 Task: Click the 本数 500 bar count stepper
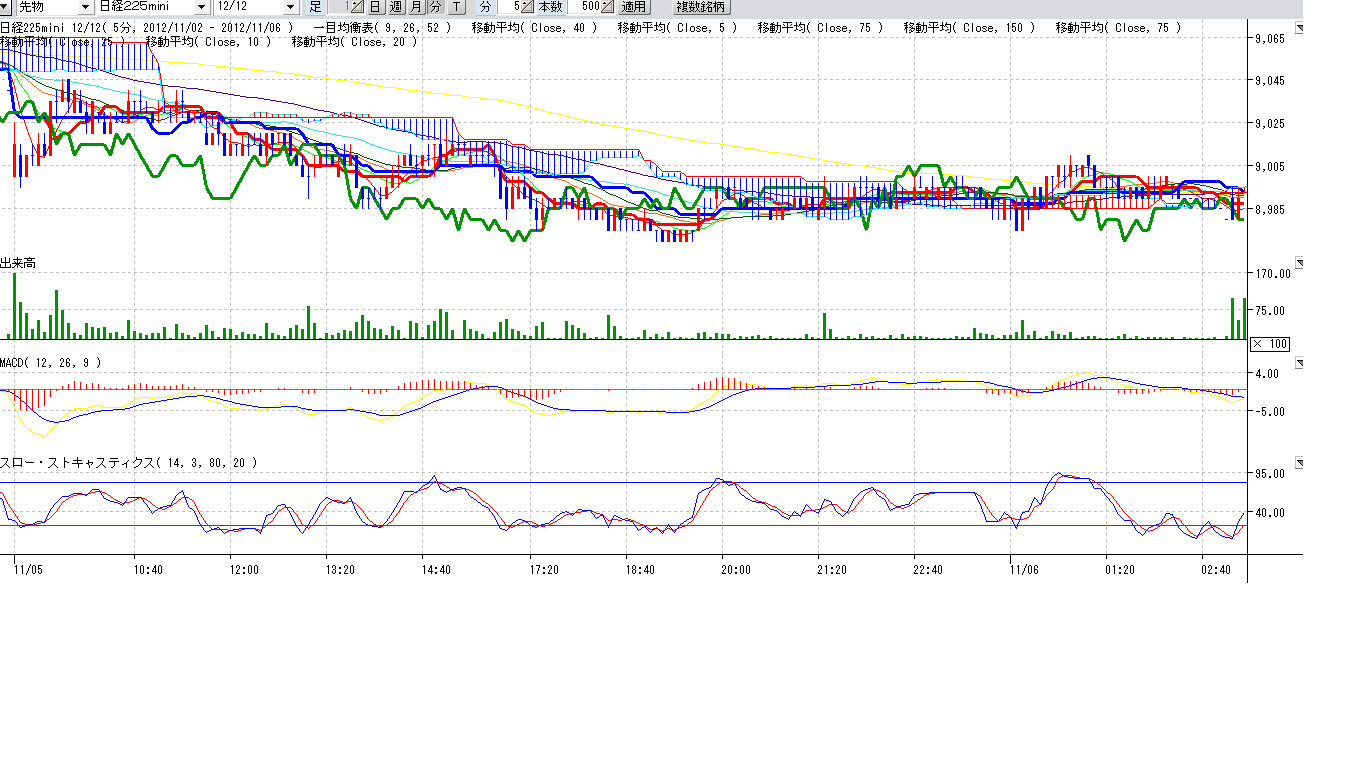(607, 7)
